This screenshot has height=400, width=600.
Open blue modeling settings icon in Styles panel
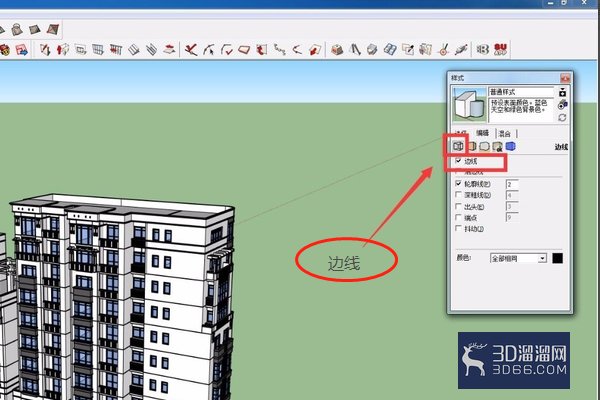(x=510, y=146)
